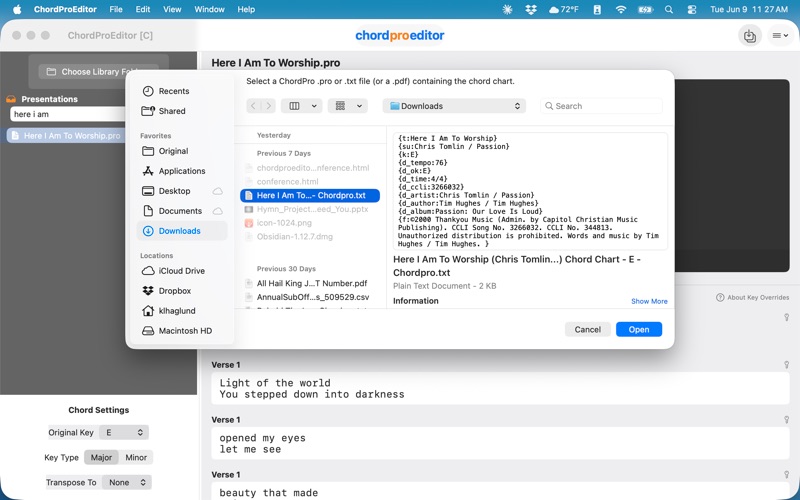The height and width of the screenshot is (500, 800).
Task: Click the Search field in the dialog
Action: click(x=601, y=106)
